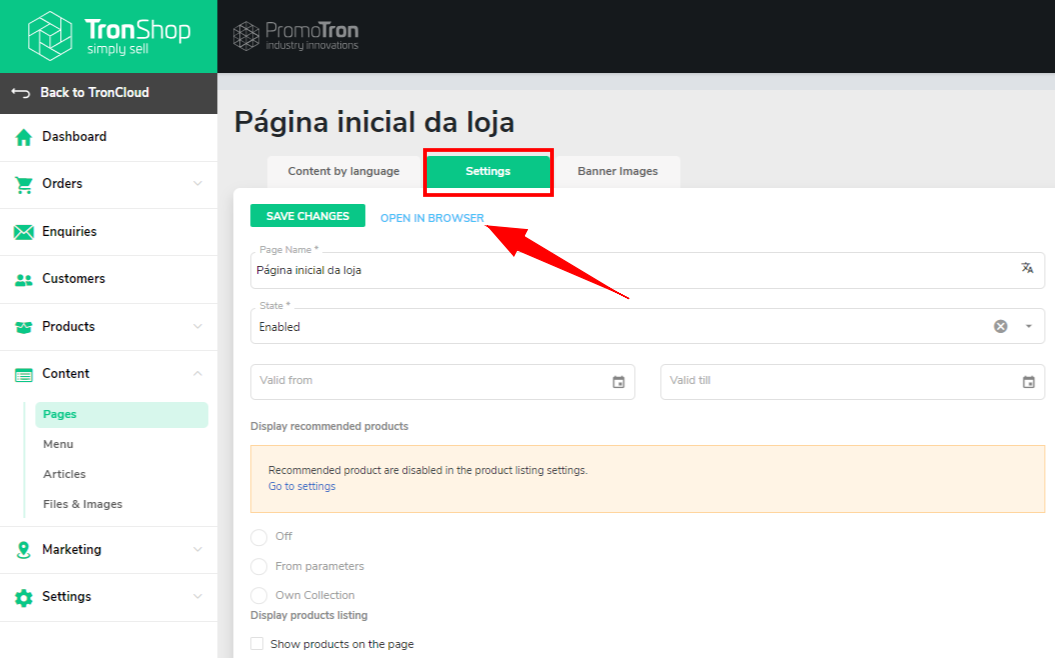Open the Customers menu item

coord(108,279)
